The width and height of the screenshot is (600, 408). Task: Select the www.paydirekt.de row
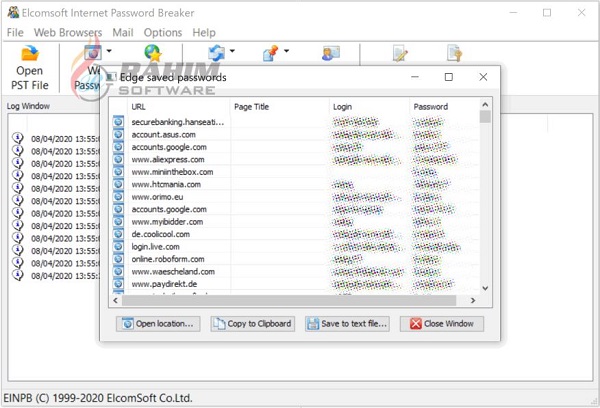pyautogui.click(x=295, y=284)
